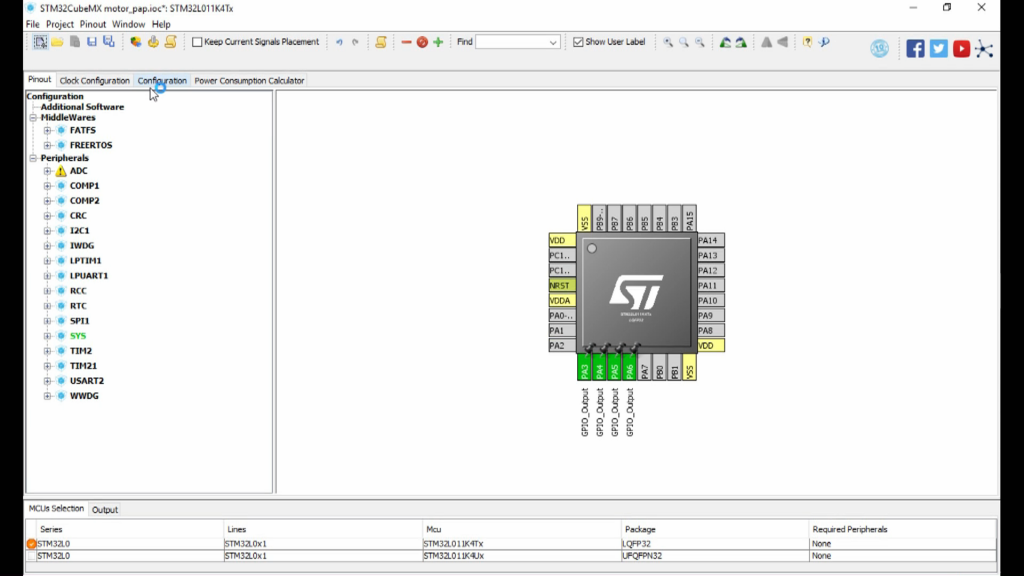1024x576 pixels.
Task: Open the Facebook link icon
Action: pyautogui.click(x=915, y=48)
